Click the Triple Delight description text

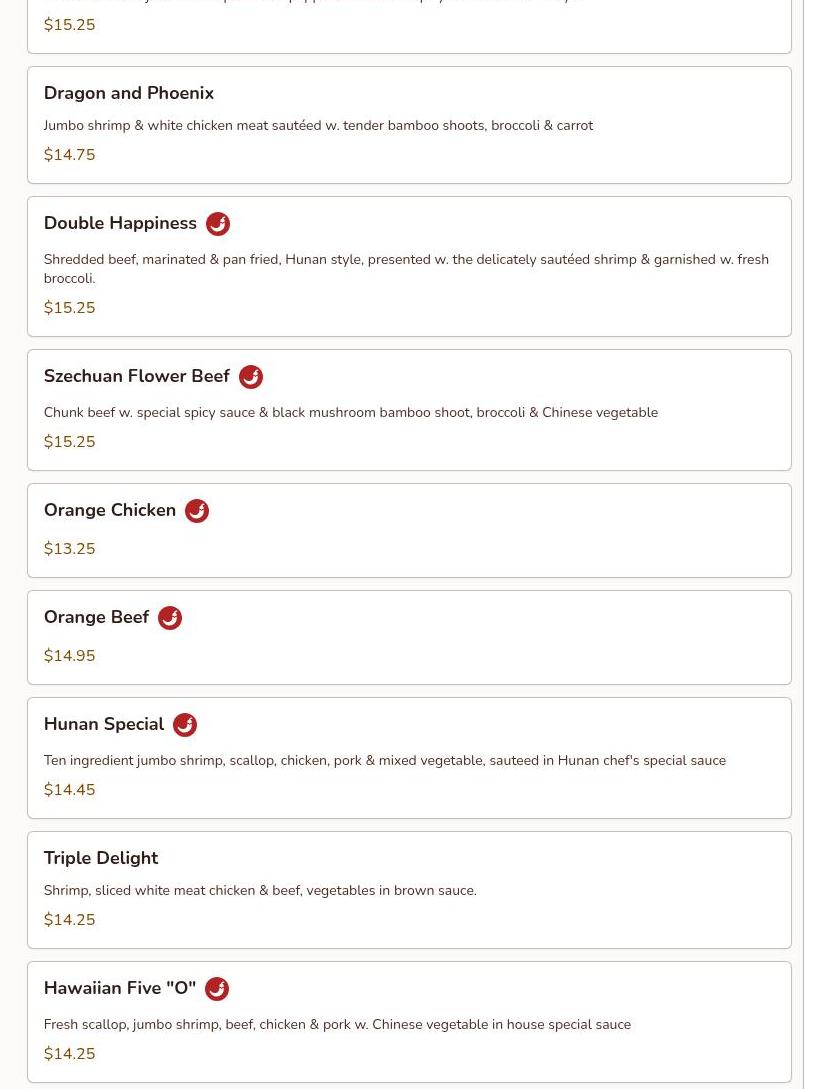pyautogui.click(x=260, y=890)
